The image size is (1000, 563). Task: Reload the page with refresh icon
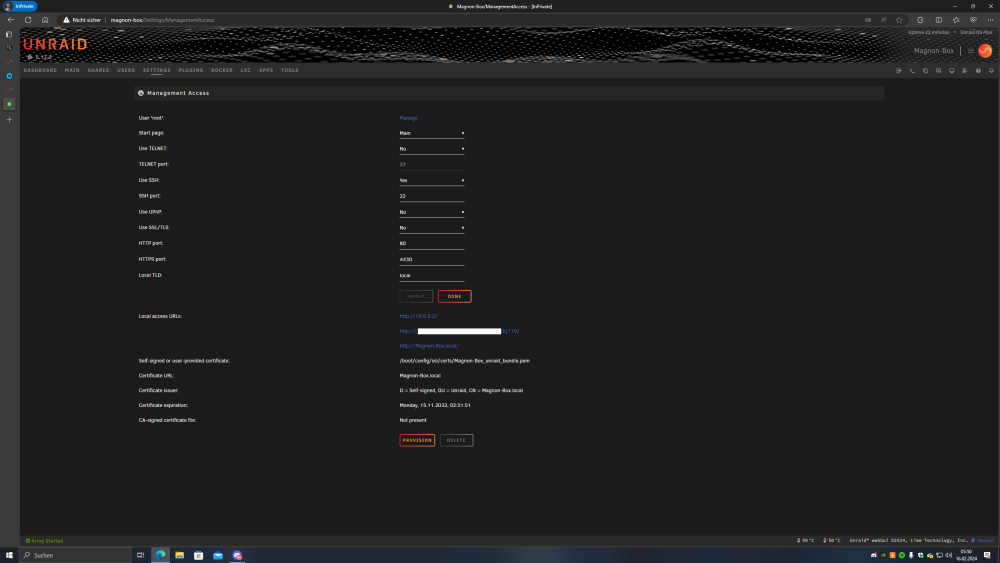click(x=28, y=20)
